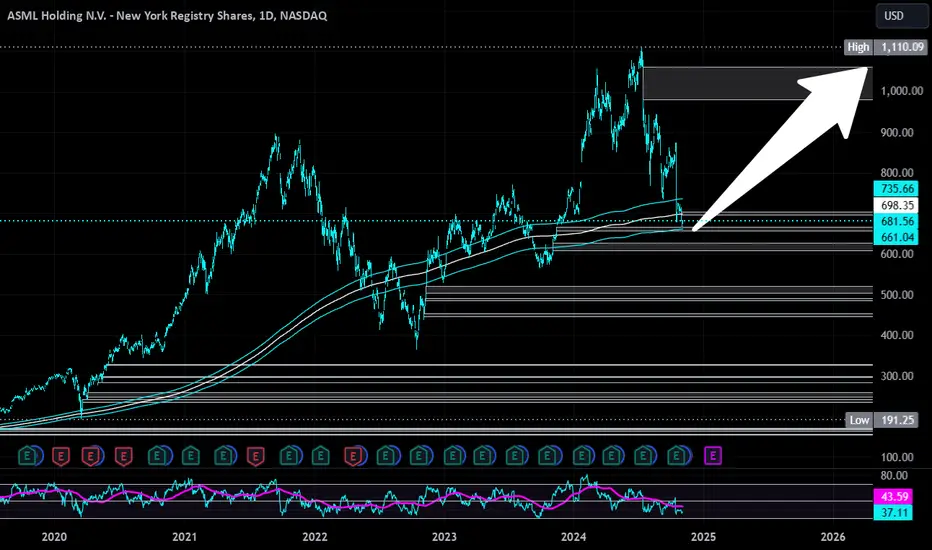
Task: Click the 681.56 current price tag
Action: (x=896, y=221)
